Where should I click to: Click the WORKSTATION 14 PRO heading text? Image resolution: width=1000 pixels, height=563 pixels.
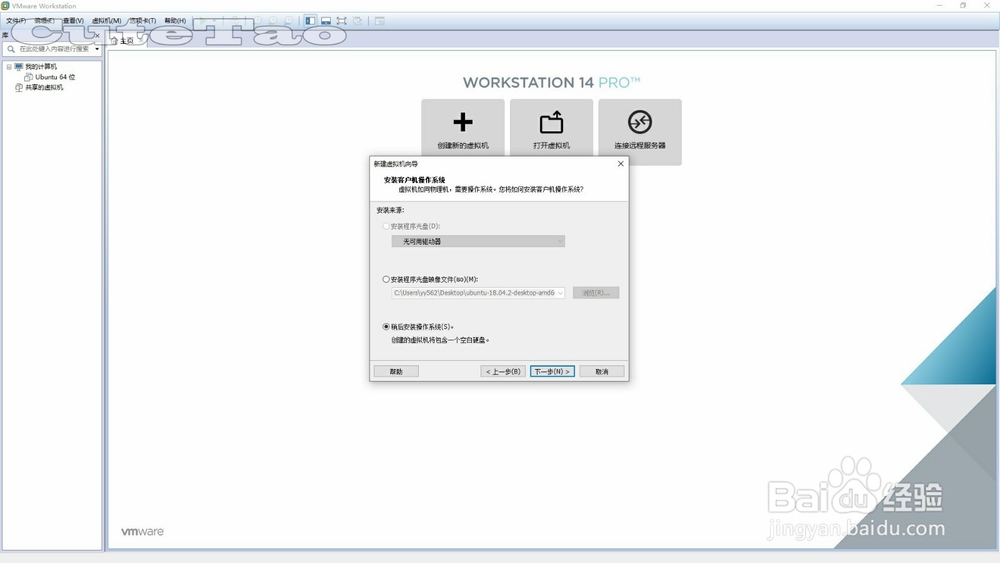[x=552, y=82]
